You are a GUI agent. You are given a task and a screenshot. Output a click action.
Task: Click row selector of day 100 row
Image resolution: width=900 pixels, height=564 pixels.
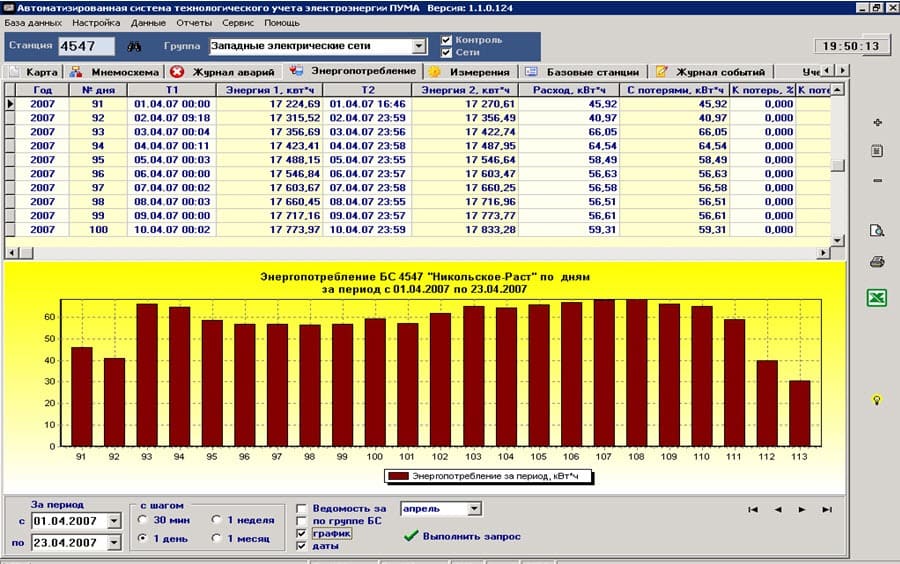(10, 230)
